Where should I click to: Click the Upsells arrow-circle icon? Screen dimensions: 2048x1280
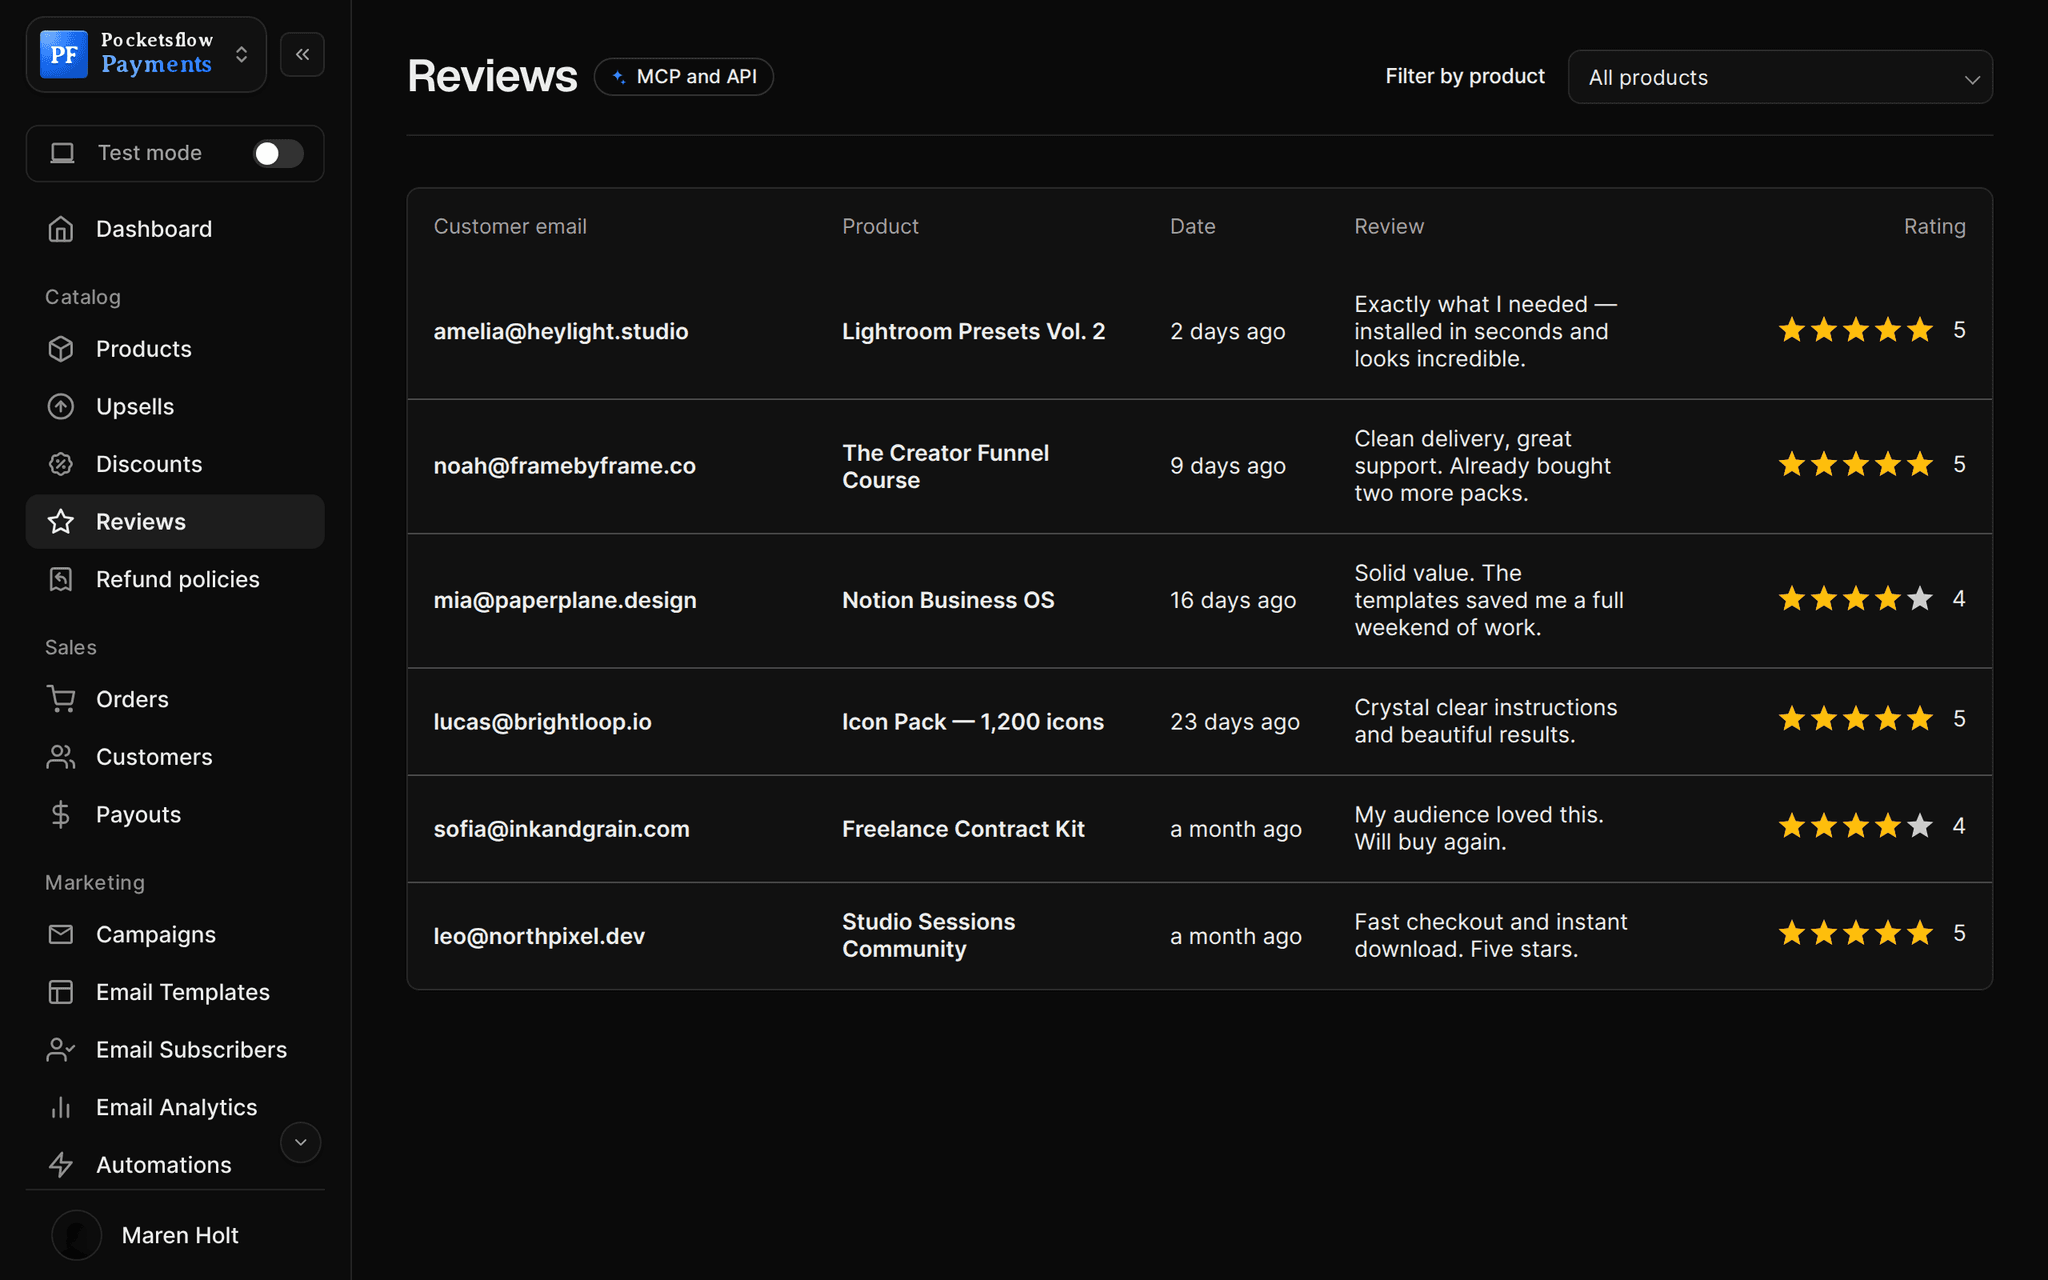pyautogui.click(x=61, y=407)
